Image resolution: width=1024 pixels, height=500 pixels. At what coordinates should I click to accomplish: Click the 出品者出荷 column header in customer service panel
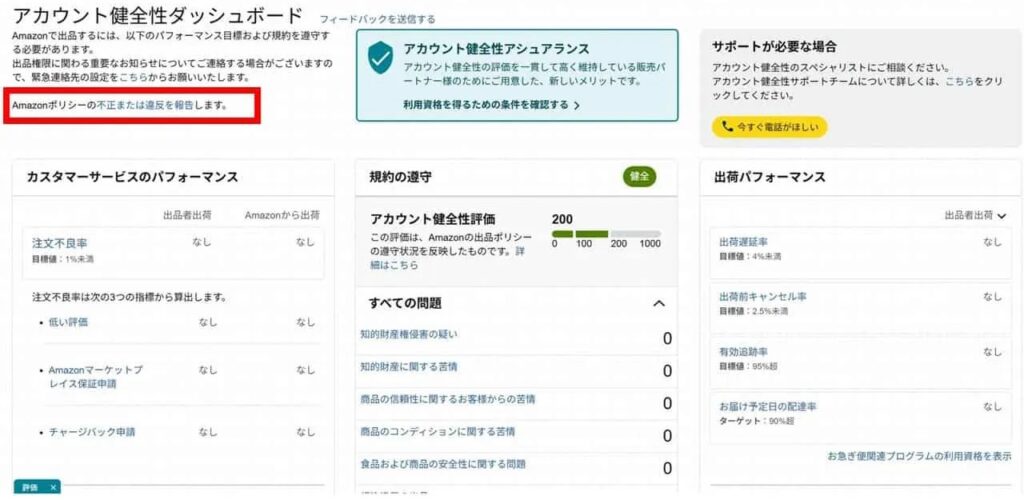pos(187,215)
